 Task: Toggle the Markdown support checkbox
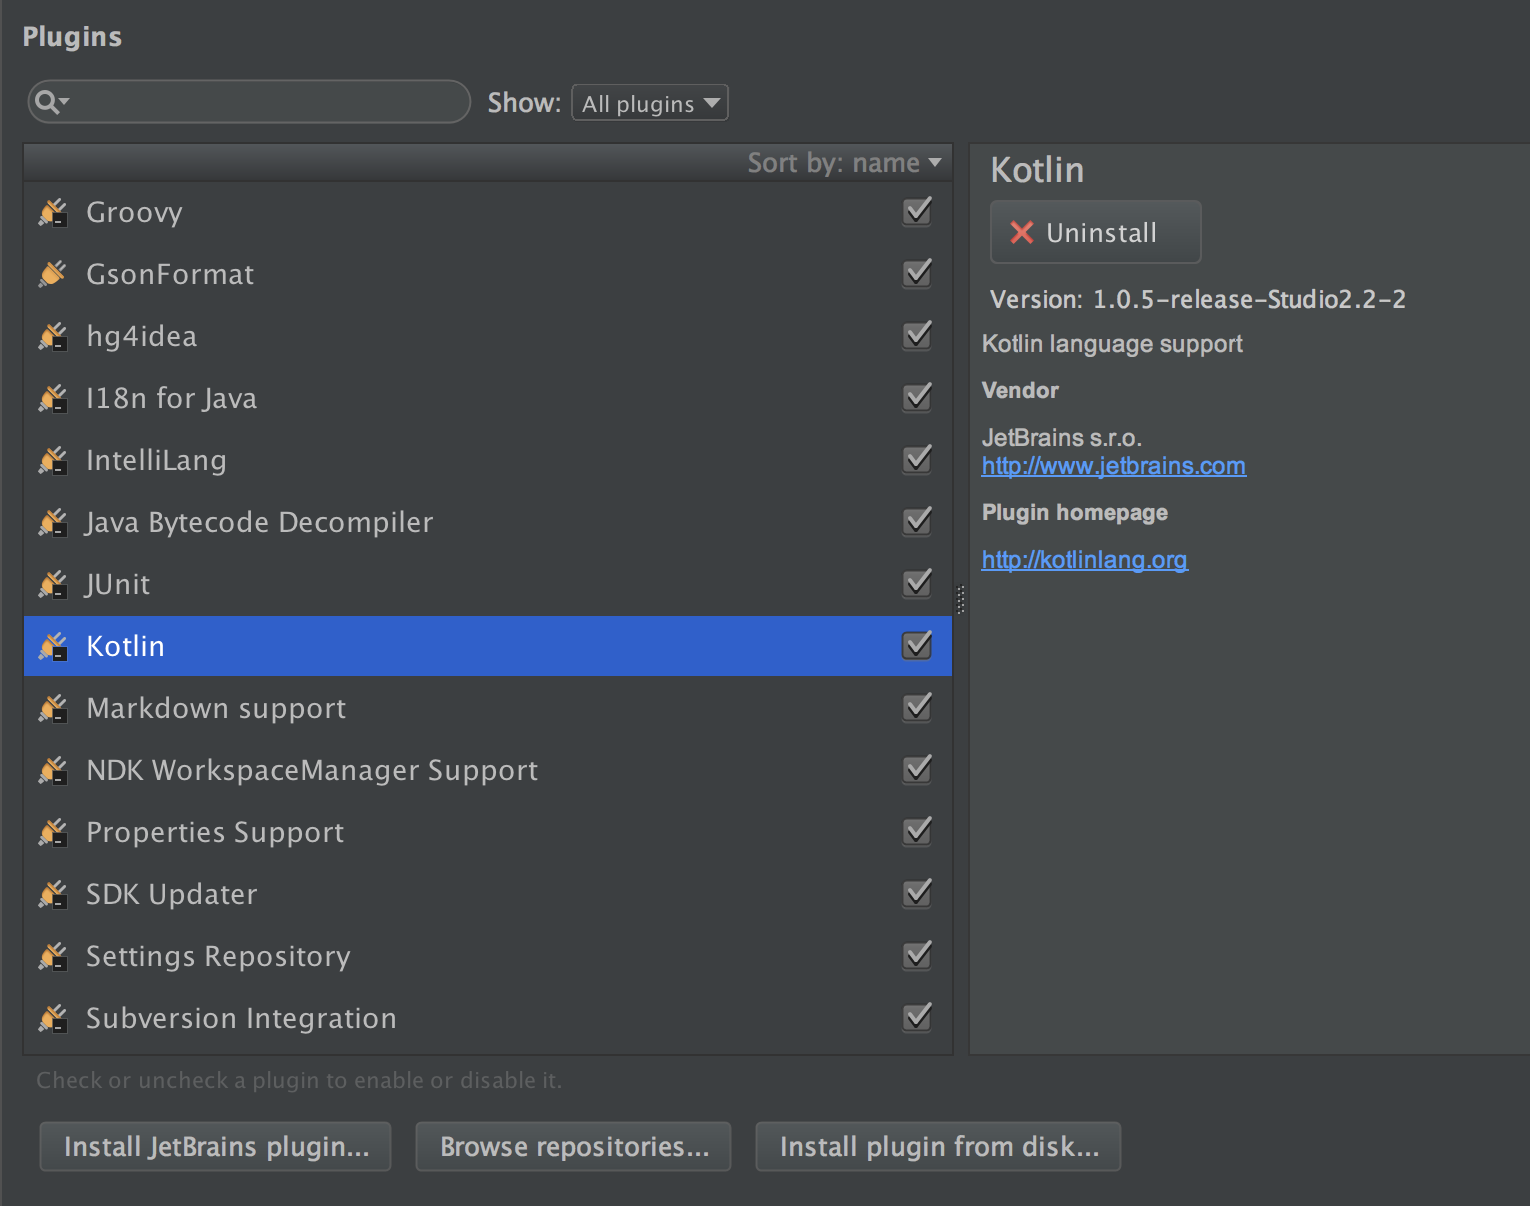coord(917,707)
